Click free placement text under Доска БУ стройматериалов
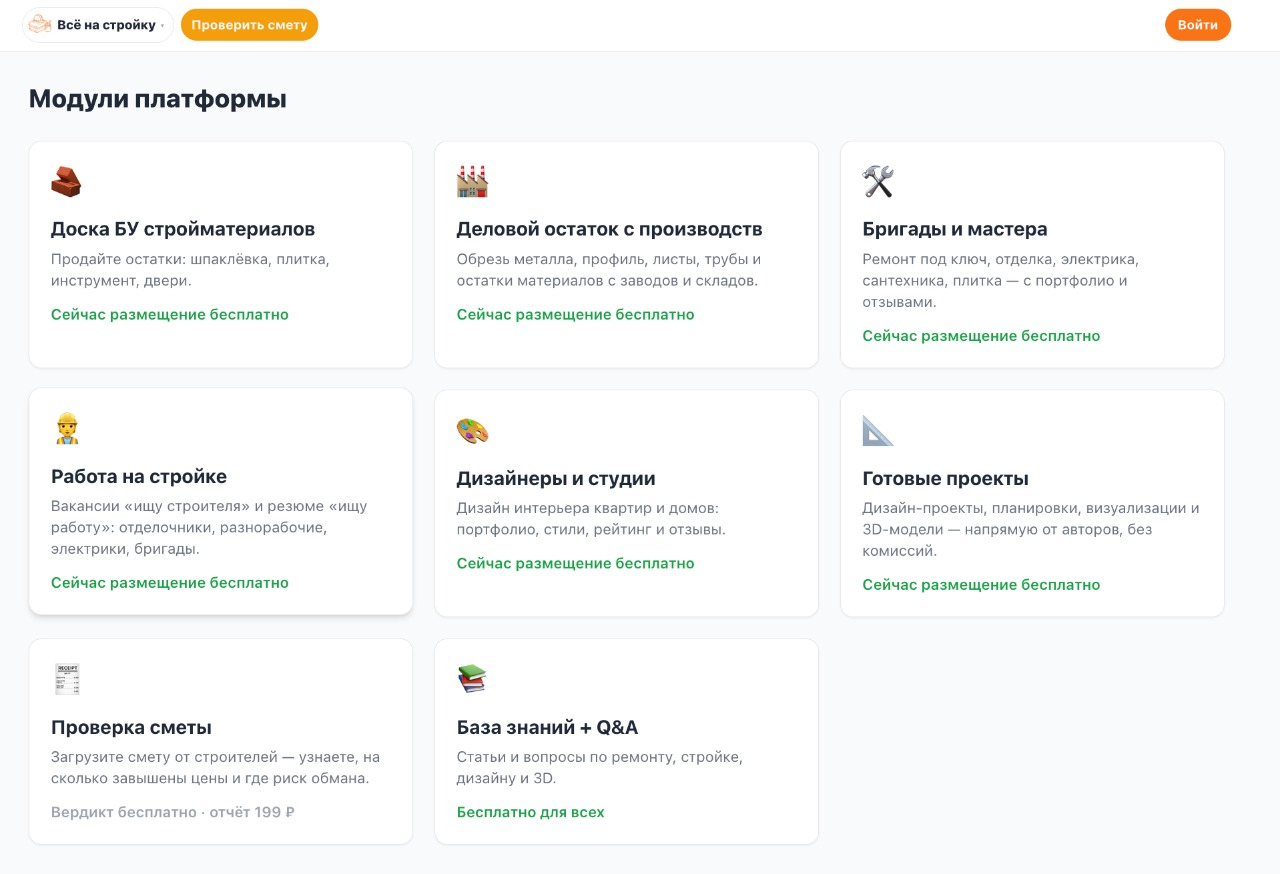This screenshot has width=1280, height=874. [x=170, y=314]
